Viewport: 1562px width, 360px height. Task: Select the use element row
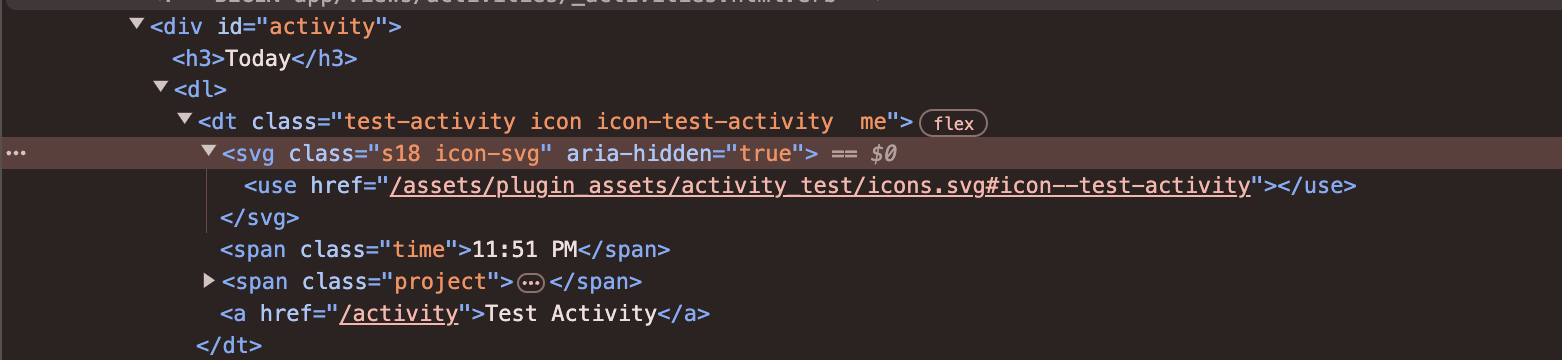tap(800, 186)
